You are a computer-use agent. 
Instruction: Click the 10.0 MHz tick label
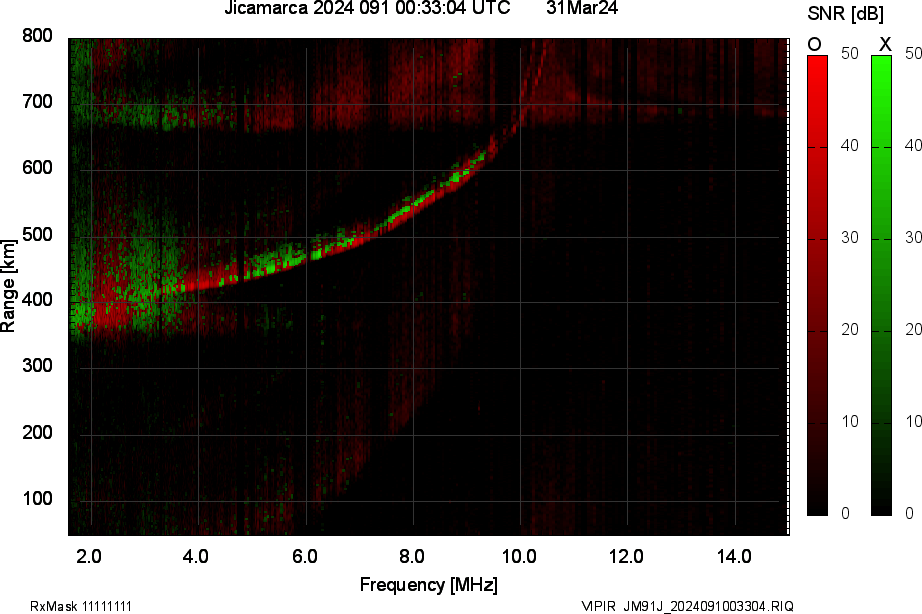point(519,556)
